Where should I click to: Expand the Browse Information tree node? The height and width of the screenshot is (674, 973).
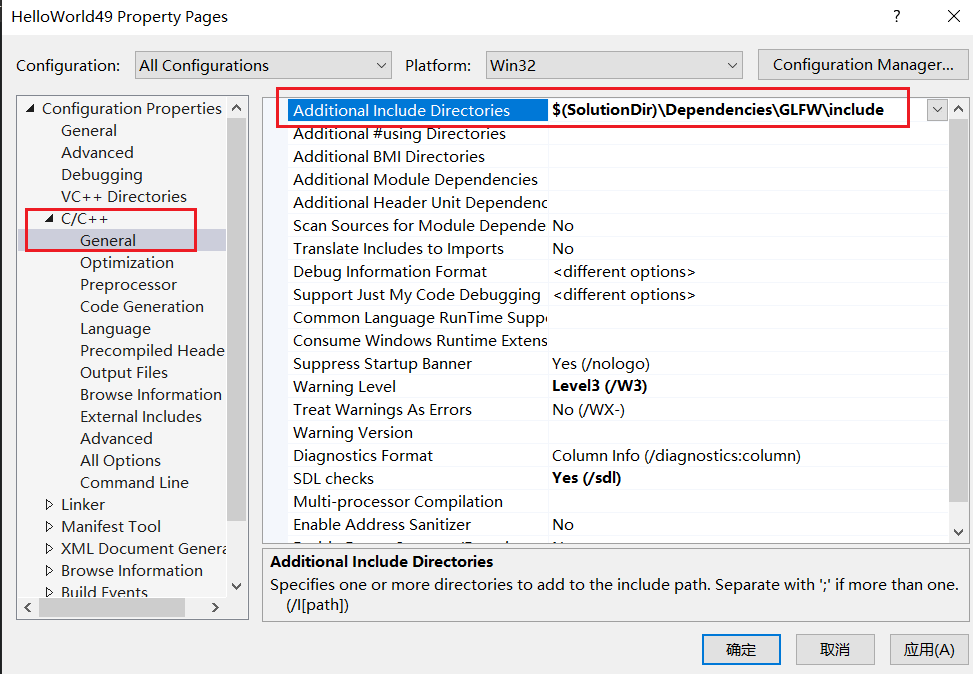pyautogui.click(x=49, y=571)
